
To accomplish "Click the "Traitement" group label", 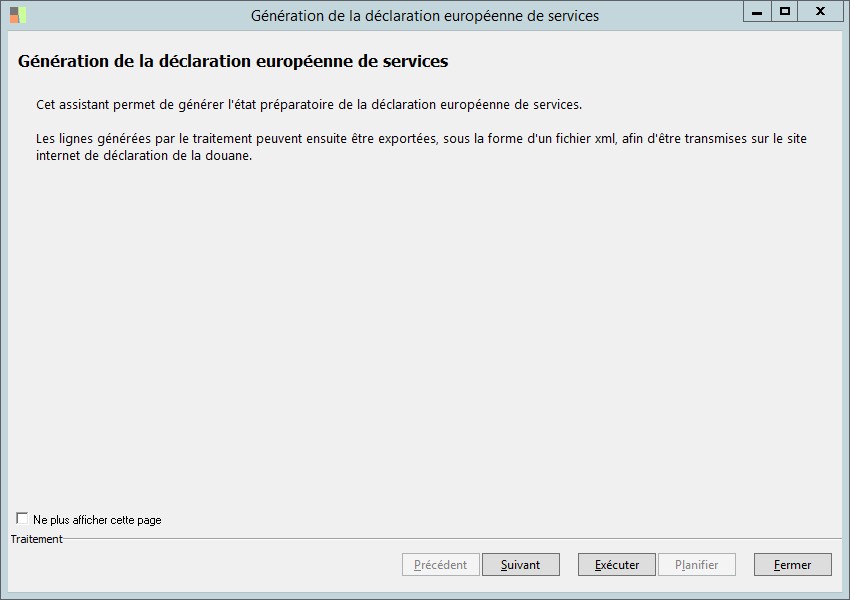I will [37, 539].
